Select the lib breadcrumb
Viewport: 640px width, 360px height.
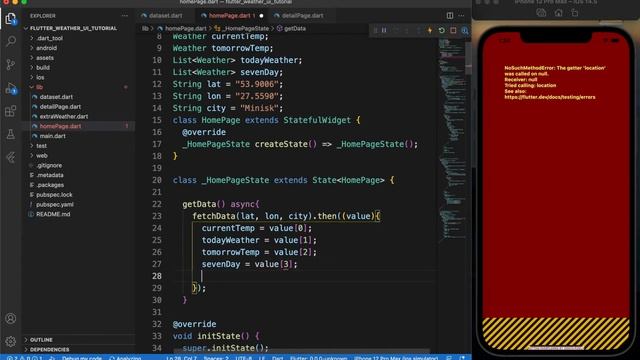(x=145, y=29)
